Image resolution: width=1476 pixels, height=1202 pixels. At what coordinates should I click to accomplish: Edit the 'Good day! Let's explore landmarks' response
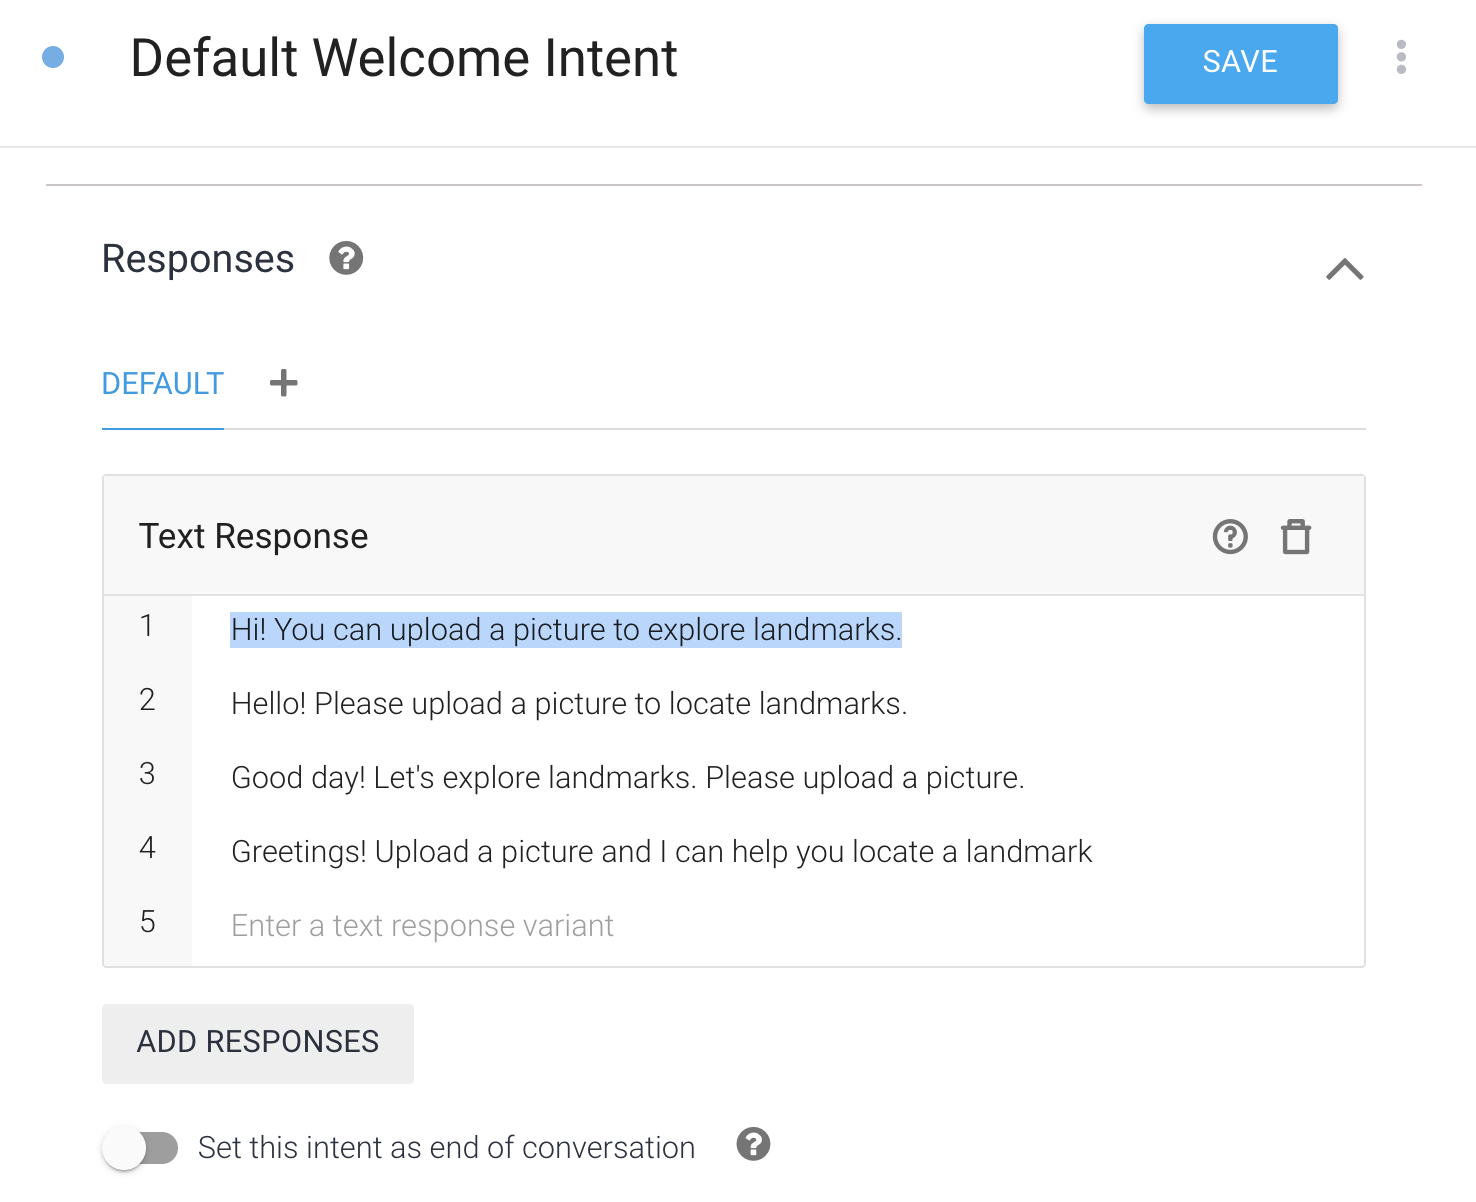(627, 778)
